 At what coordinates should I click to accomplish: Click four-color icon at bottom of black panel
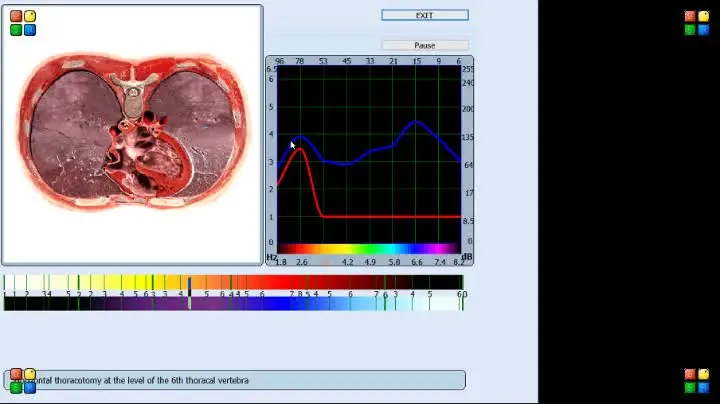[696, 380]
